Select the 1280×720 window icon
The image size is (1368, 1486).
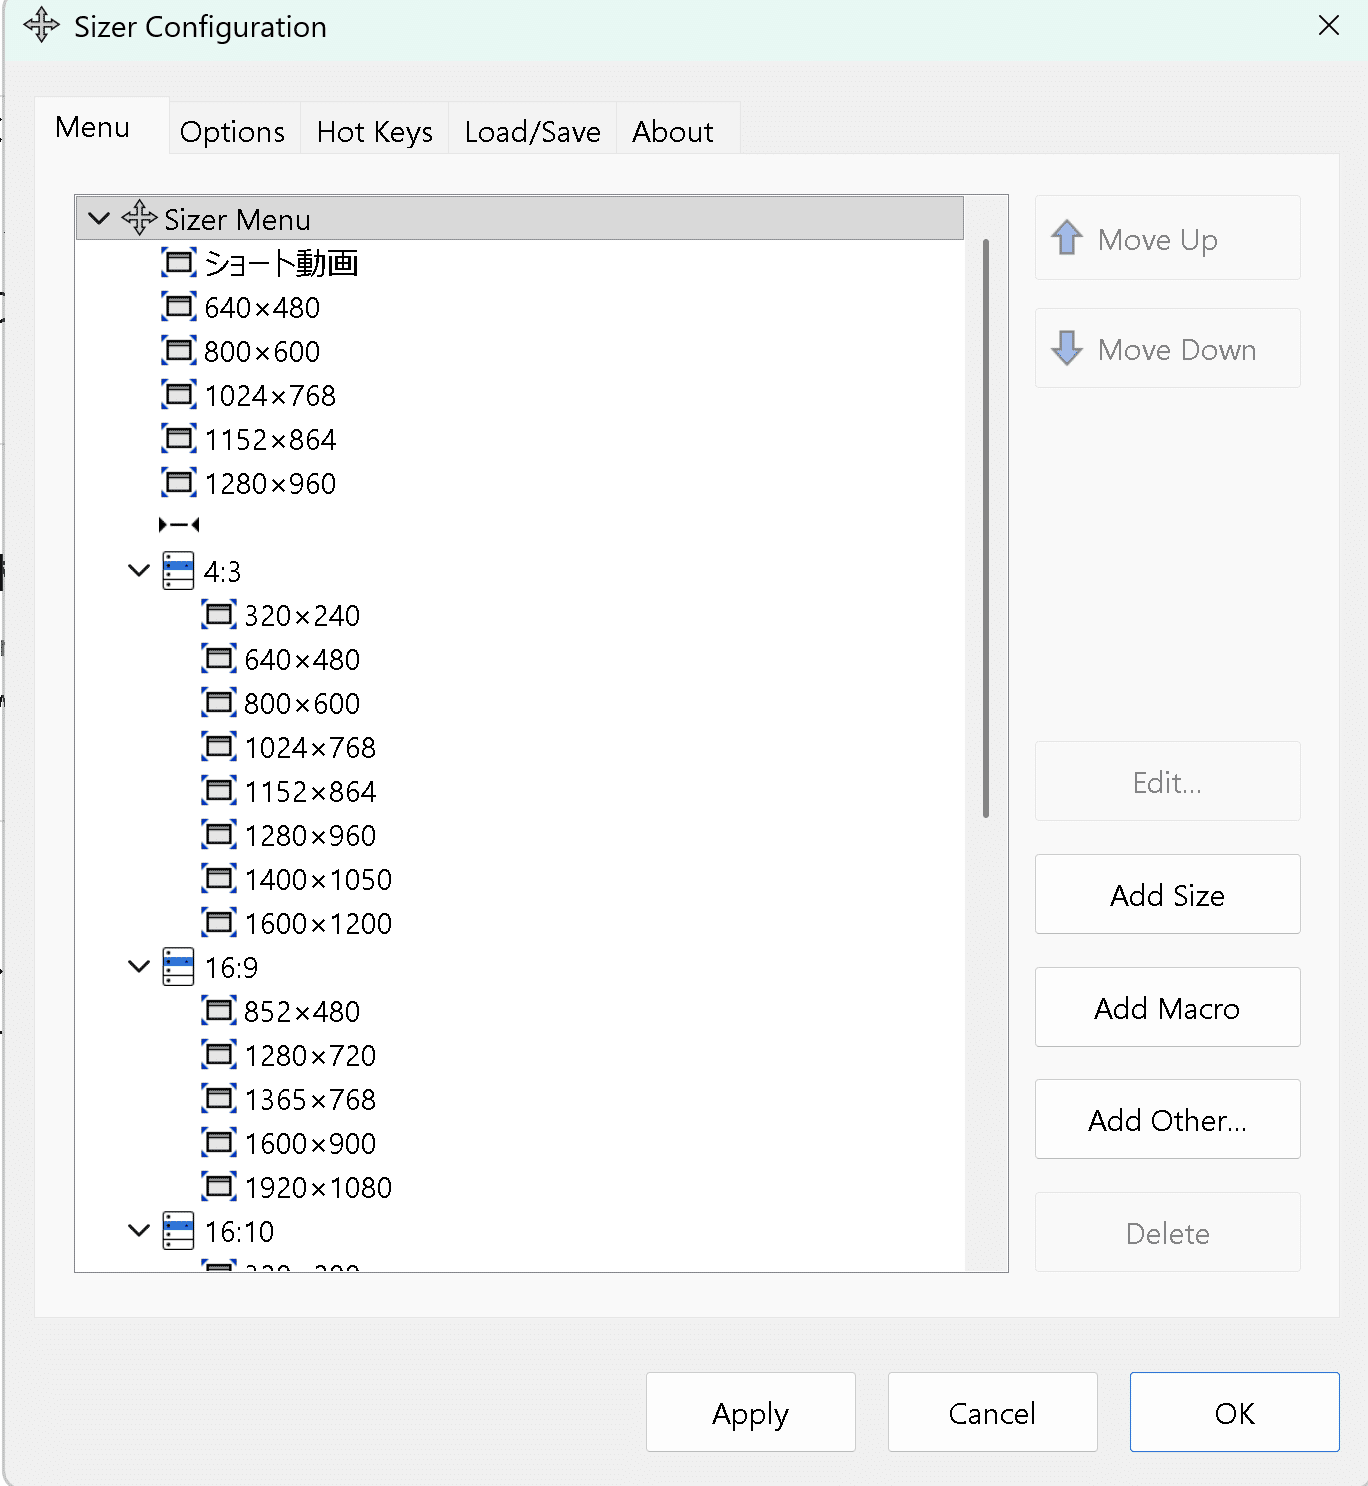click(219, 1055)
